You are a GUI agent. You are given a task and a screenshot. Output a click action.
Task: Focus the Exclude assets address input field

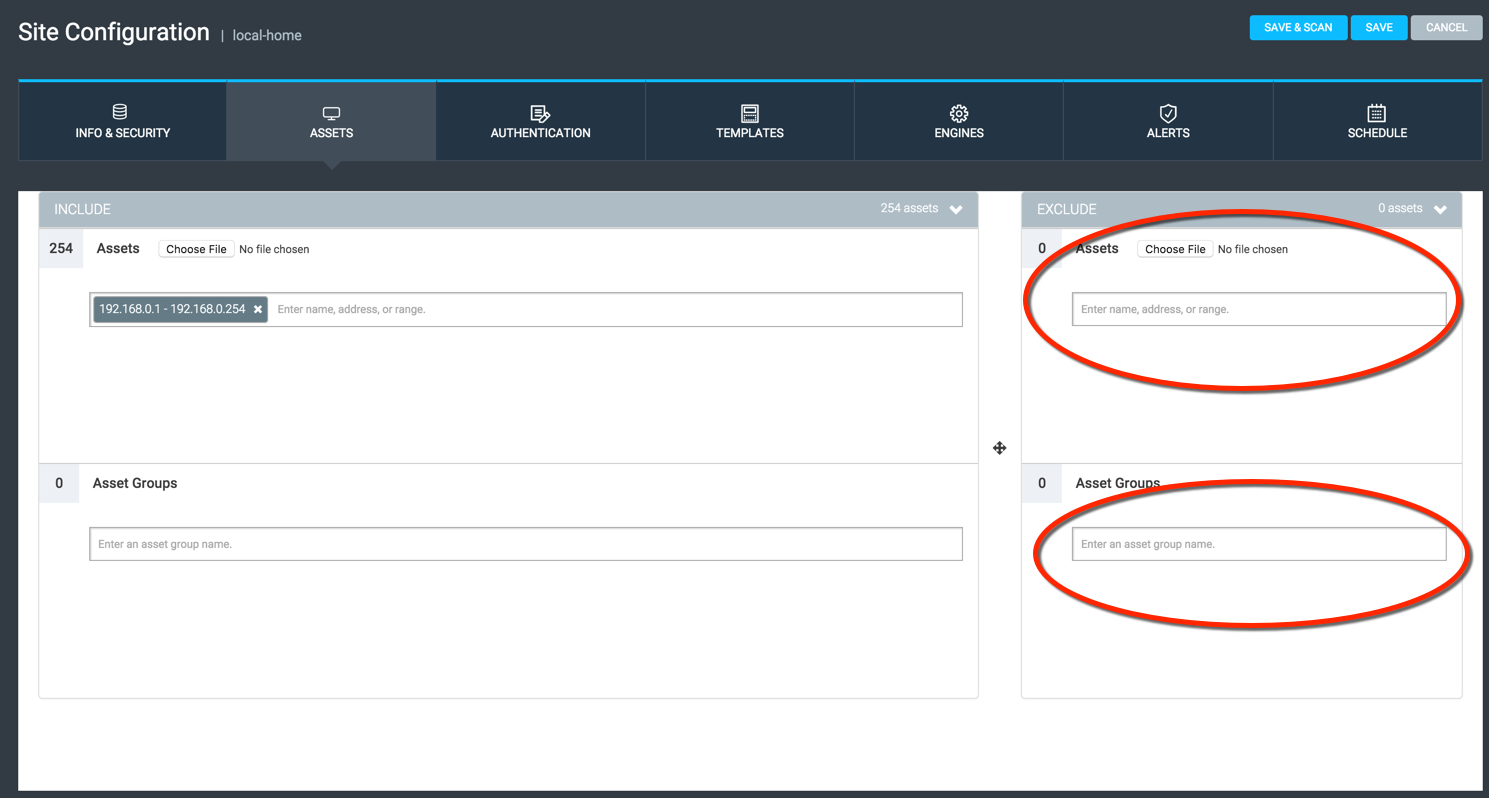coord(1258,310)
